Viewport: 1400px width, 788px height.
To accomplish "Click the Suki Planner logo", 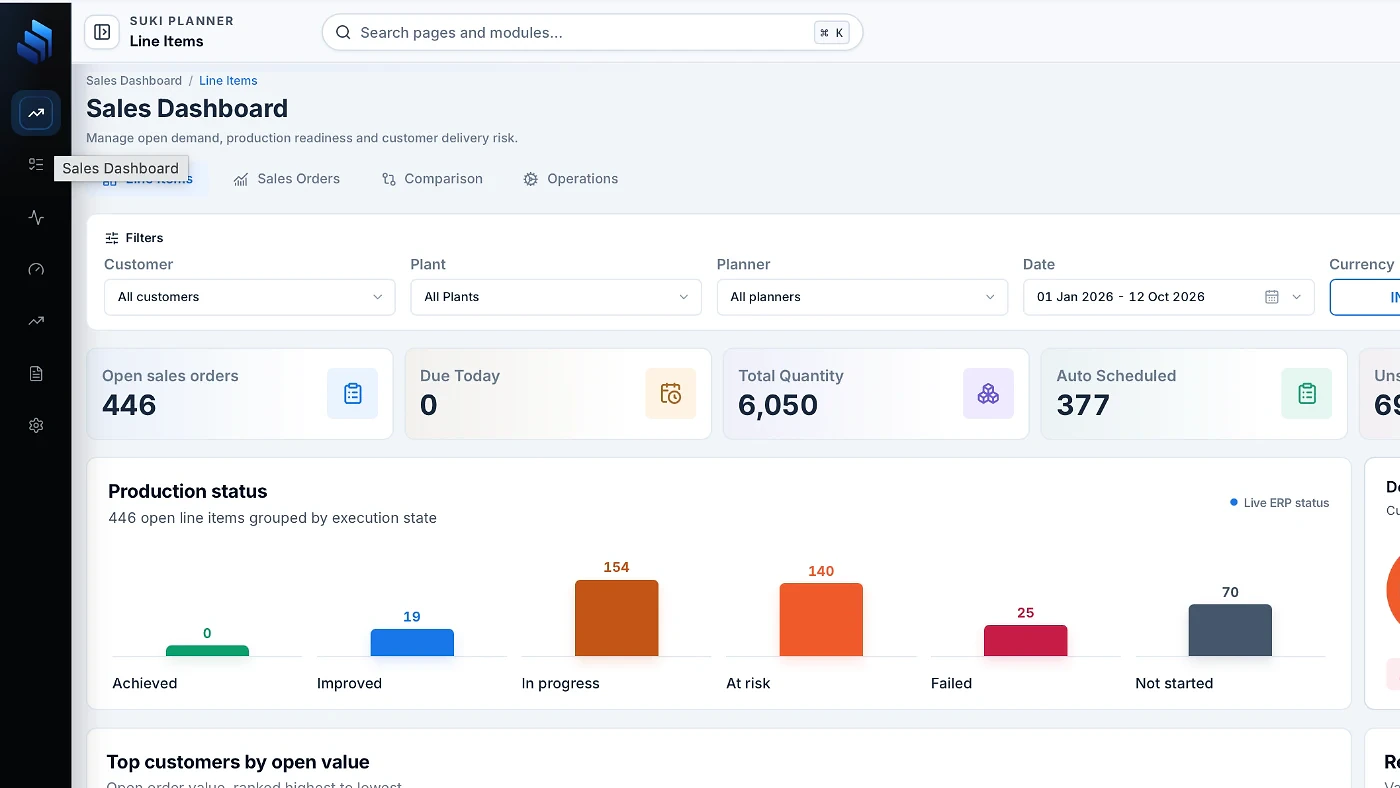I will [x=35, y=41].
